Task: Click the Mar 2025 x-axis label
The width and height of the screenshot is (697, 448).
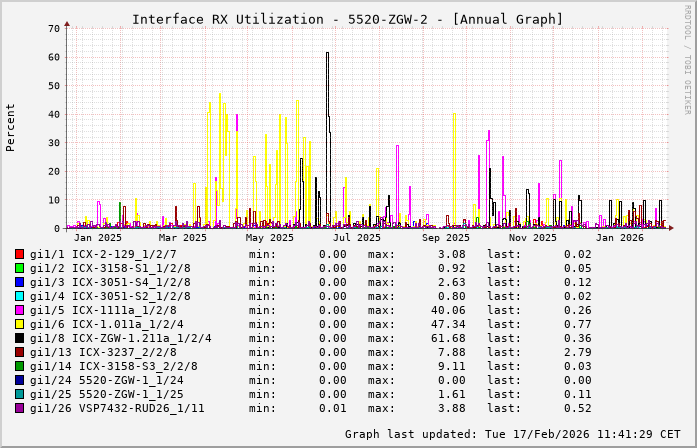Action: pyautogui.click(x=182, y=238)
